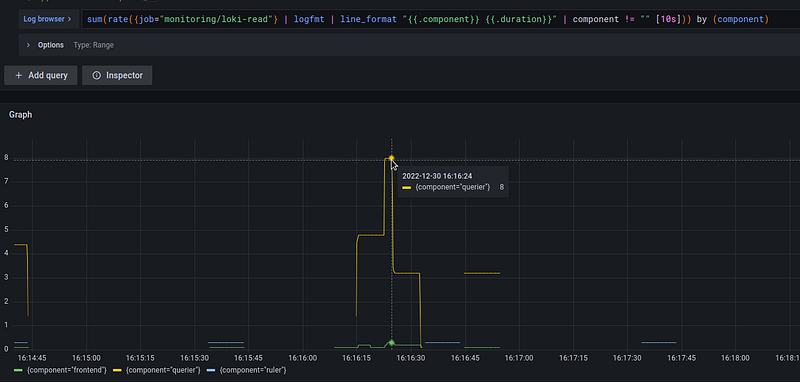
Task: Click the Graph panel title
Action: click(20, 115)
